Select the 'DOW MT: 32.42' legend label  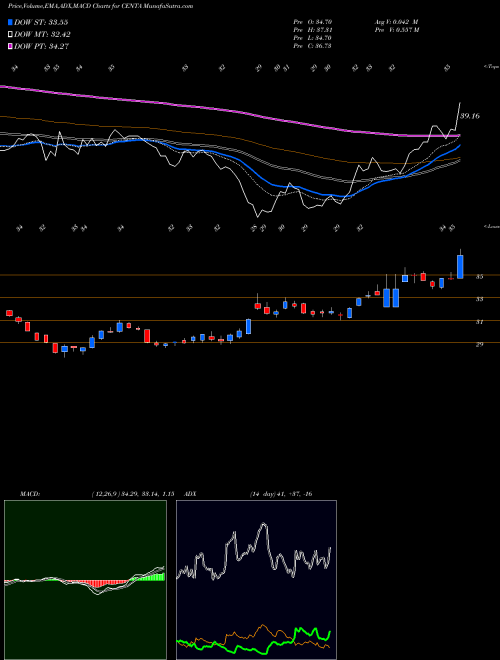[42, 35]
